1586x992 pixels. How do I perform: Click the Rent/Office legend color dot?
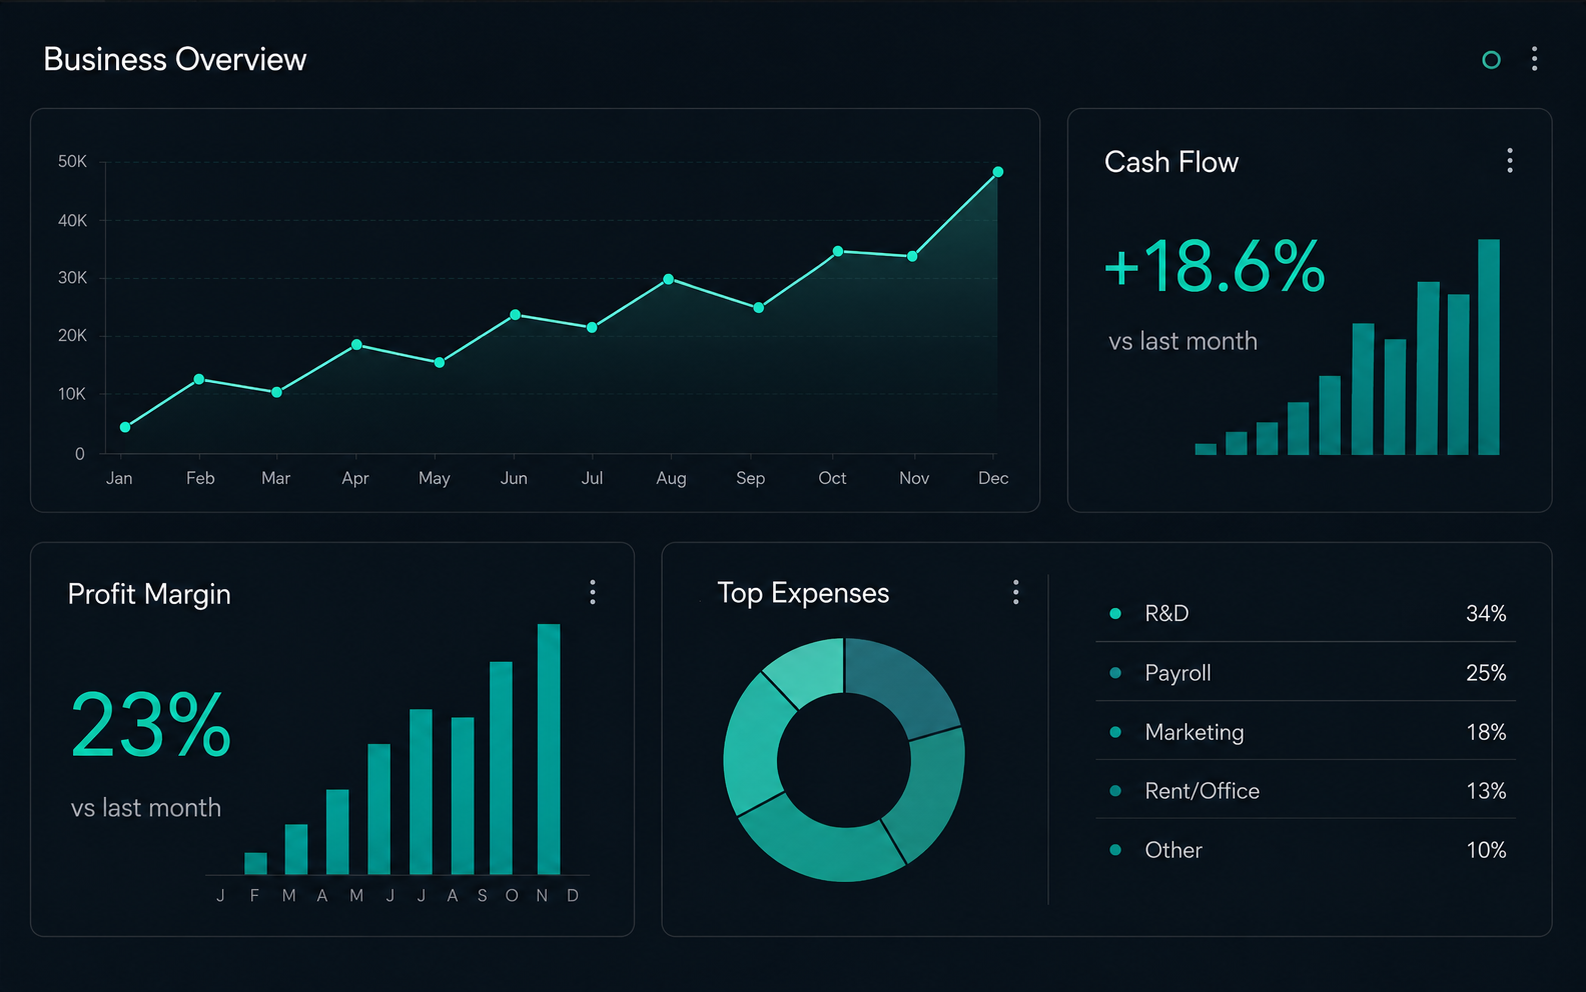pos(1115,791)
